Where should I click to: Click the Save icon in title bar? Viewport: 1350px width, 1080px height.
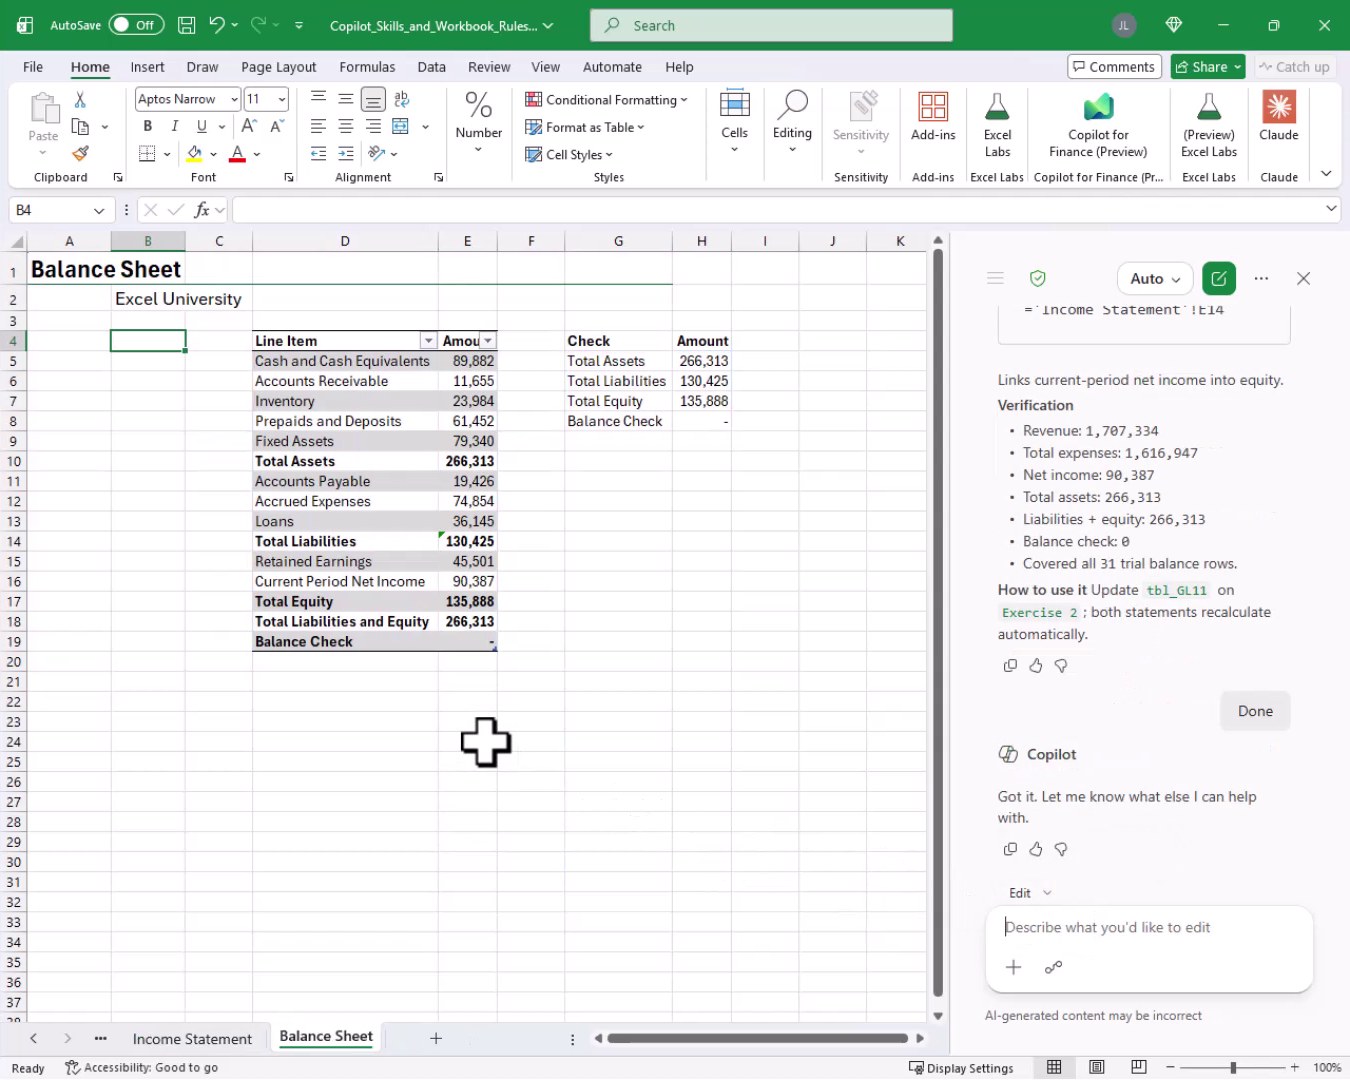pos(186,25)
